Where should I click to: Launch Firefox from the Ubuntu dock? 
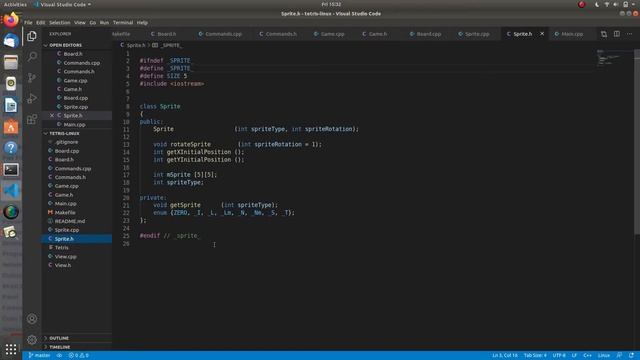[x=11, y=19]
